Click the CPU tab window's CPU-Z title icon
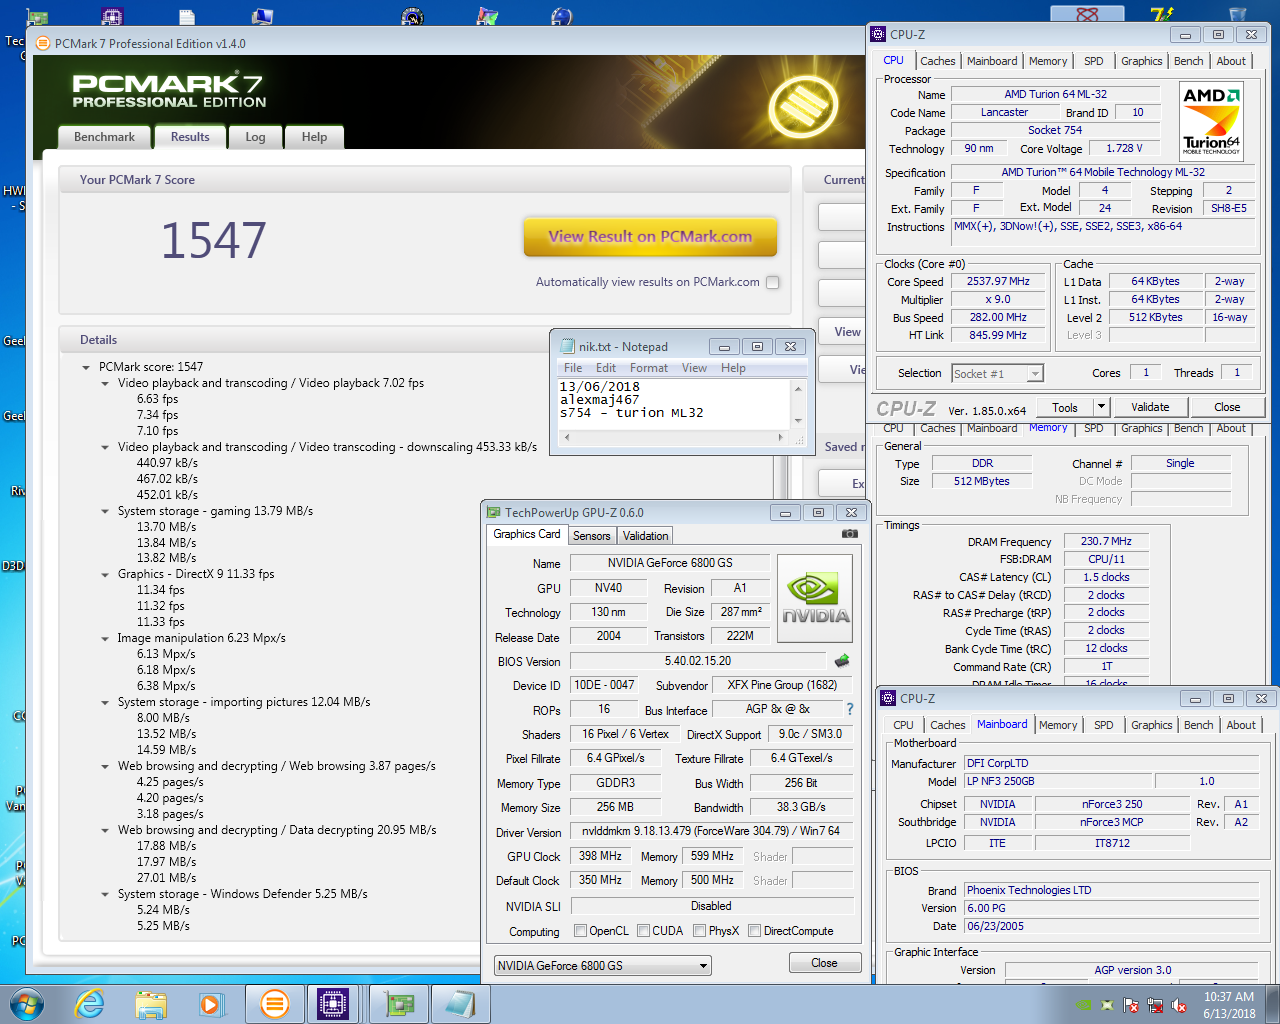 pos(879,34)
